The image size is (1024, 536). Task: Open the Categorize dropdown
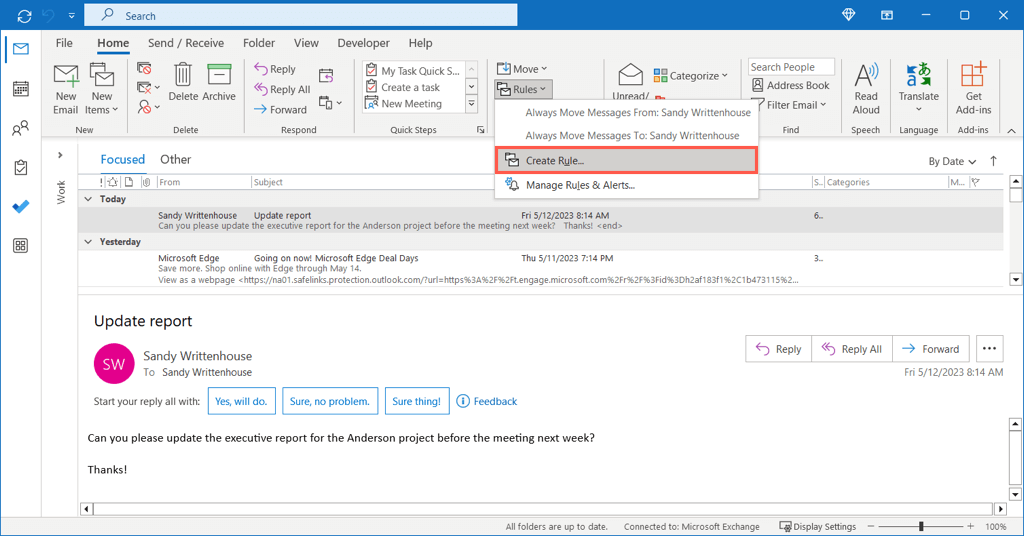(690, 76)
